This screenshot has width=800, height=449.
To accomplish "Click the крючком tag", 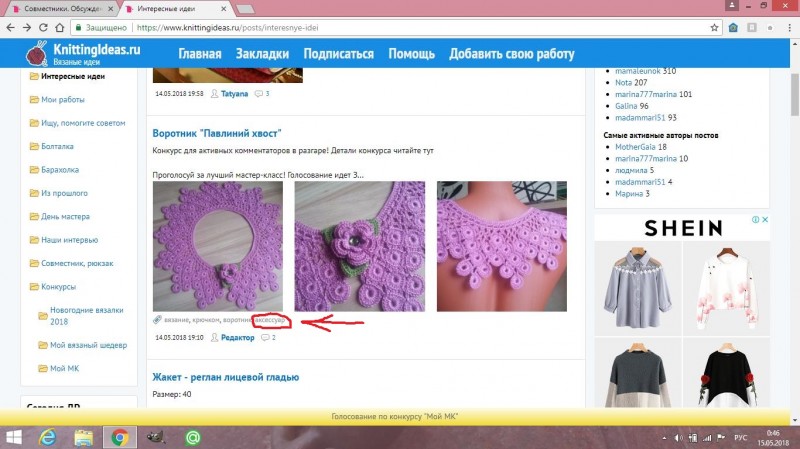I will 206,320.
